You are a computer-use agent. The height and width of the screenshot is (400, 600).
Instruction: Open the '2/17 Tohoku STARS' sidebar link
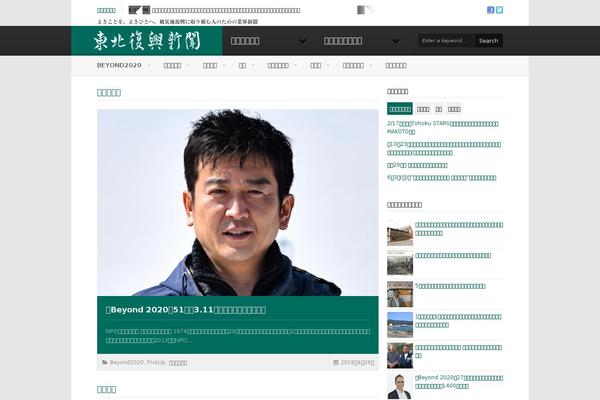point(443,127)
